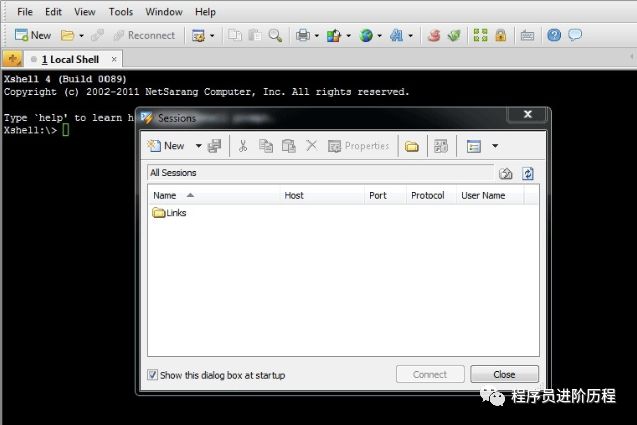Expand the Properties dropdown arrow in main toolbar
This screenshot has height=425, width=637.
click(x=212, y=36)
